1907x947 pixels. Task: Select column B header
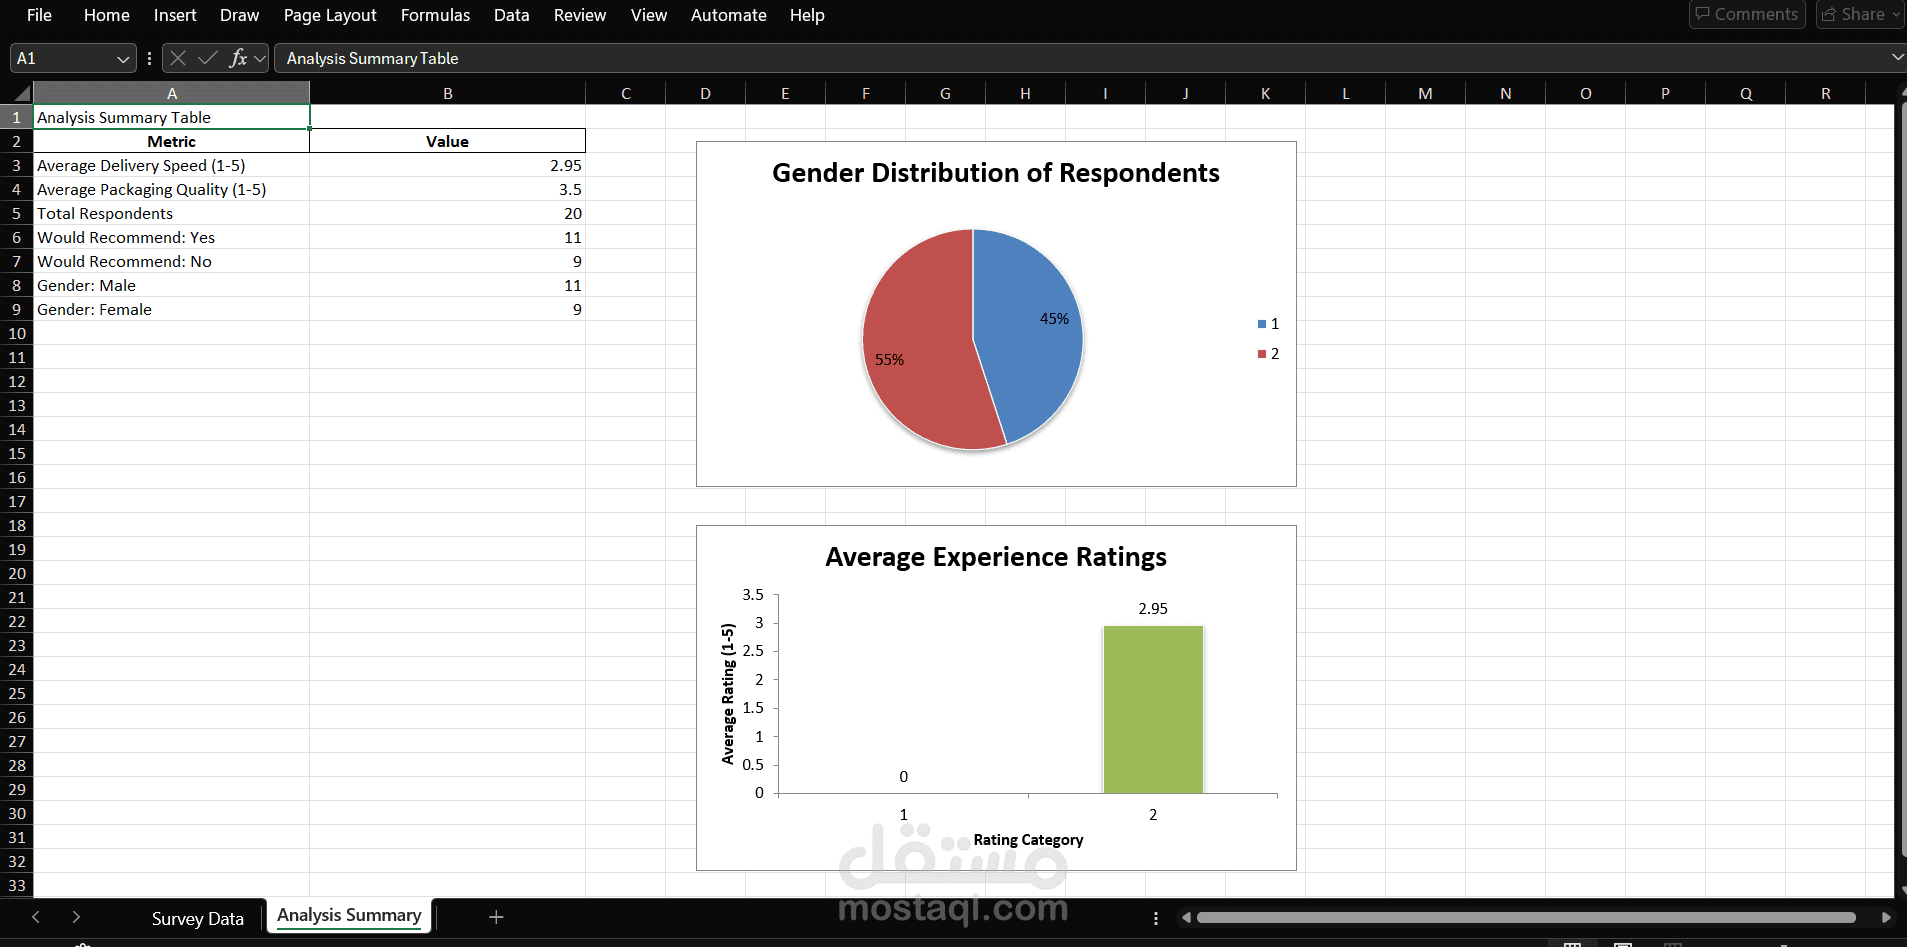(x=447, y=93)
